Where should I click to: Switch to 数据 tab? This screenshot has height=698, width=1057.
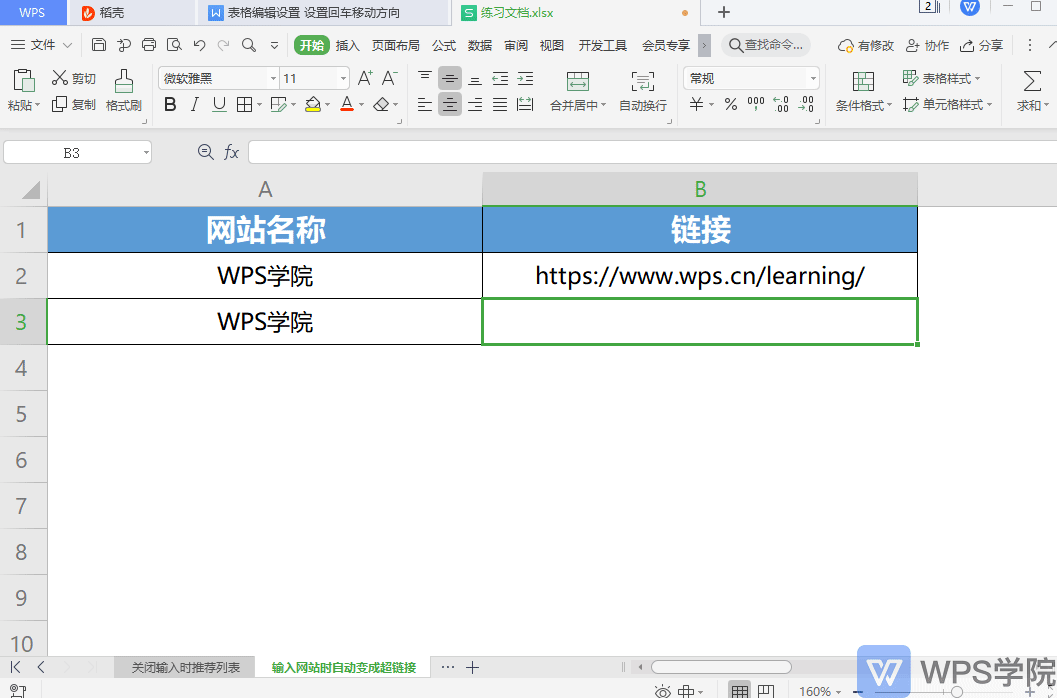click(480, 45)
